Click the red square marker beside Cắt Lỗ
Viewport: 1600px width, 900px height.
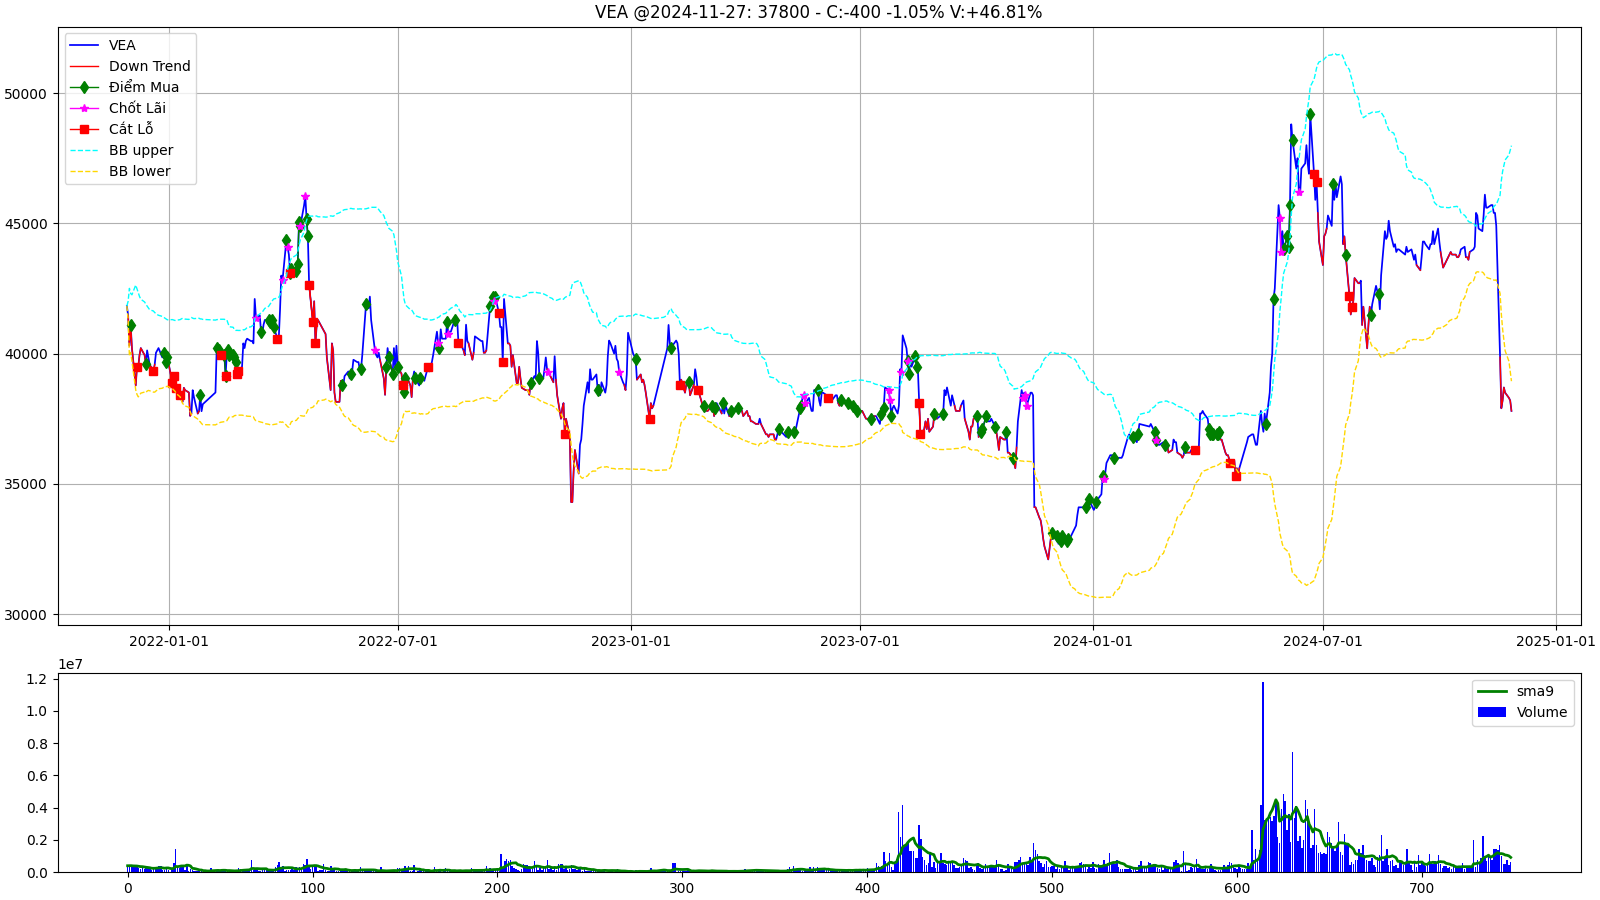click(85, 129)
